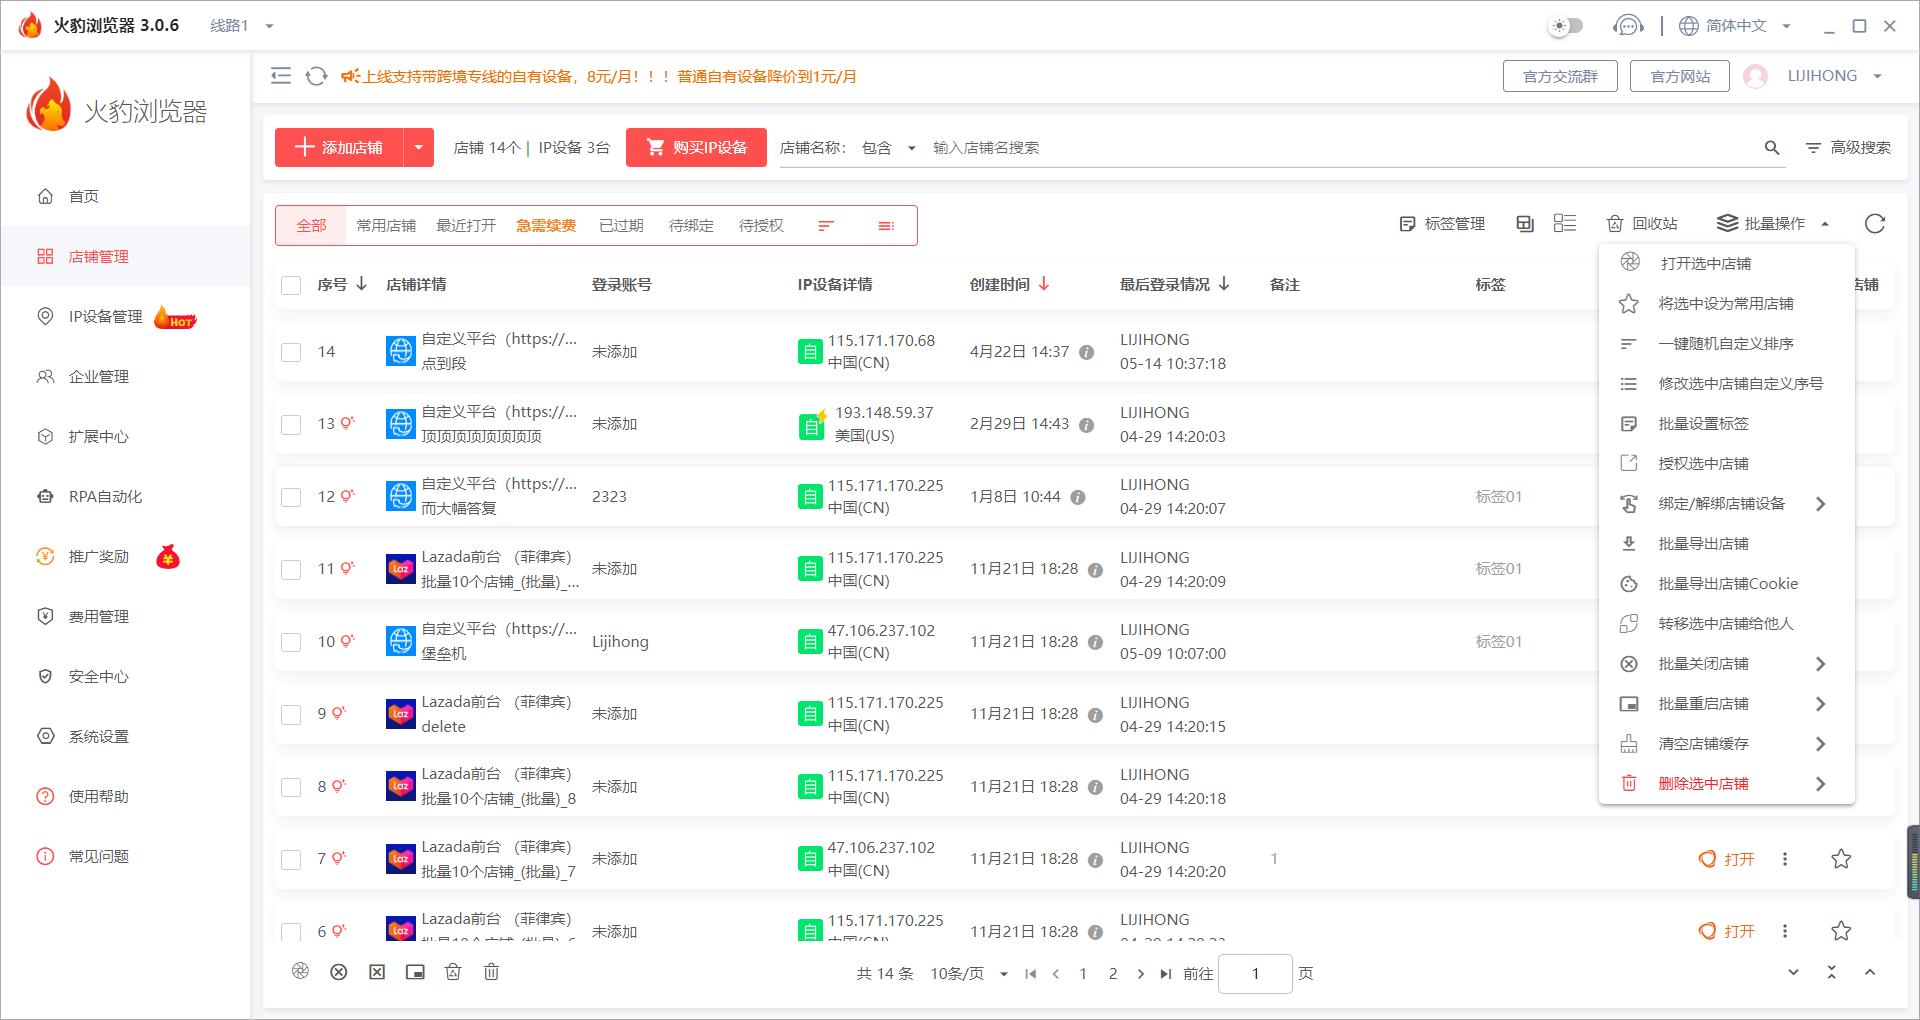
Task: Select checkbox for store 14
Action: point(291,352)
